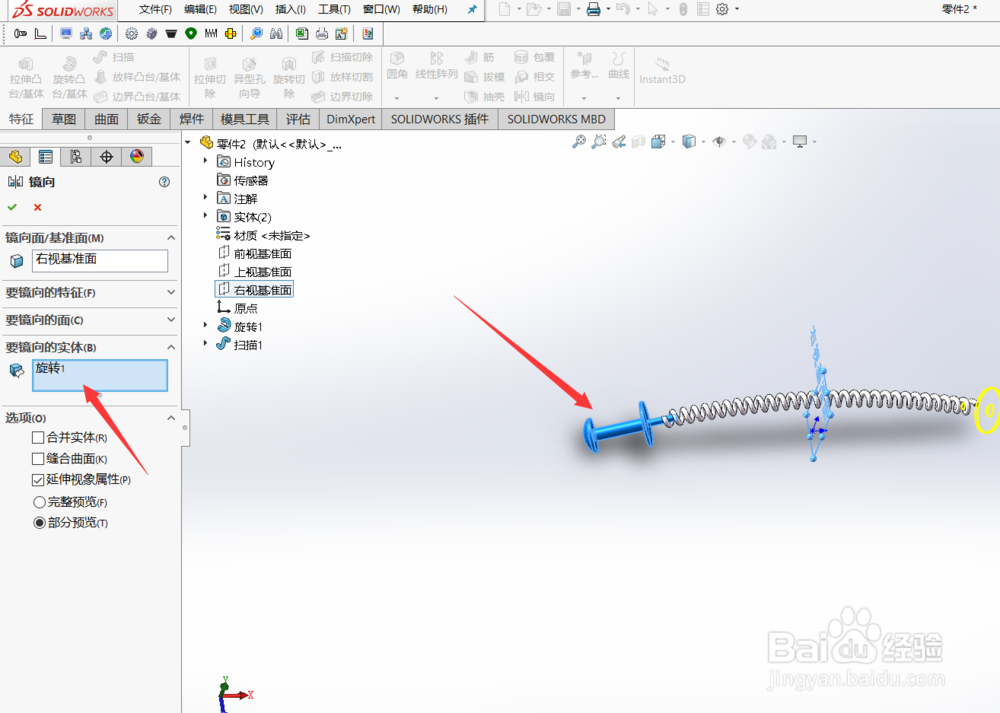The image size is (1000, 713).
Task: Open the 帮助(H) menu
Action: pos(430,9)
